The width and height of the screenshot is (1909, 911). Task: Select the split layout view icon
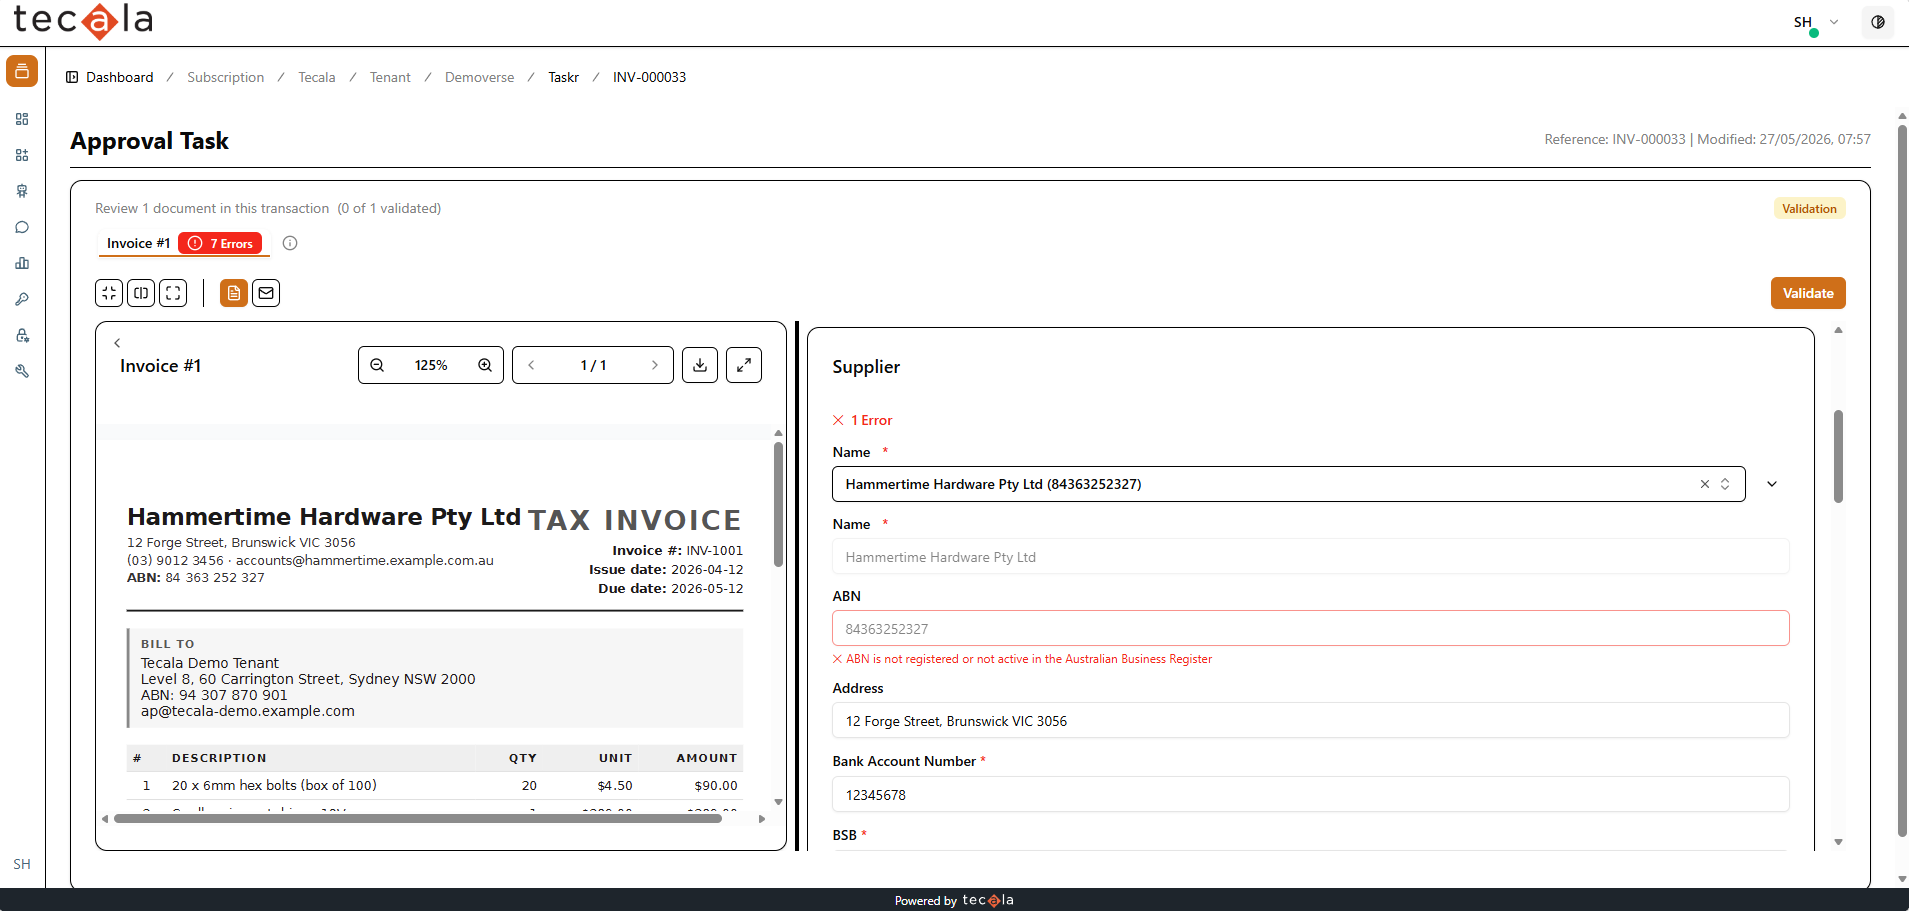[141, 293]
